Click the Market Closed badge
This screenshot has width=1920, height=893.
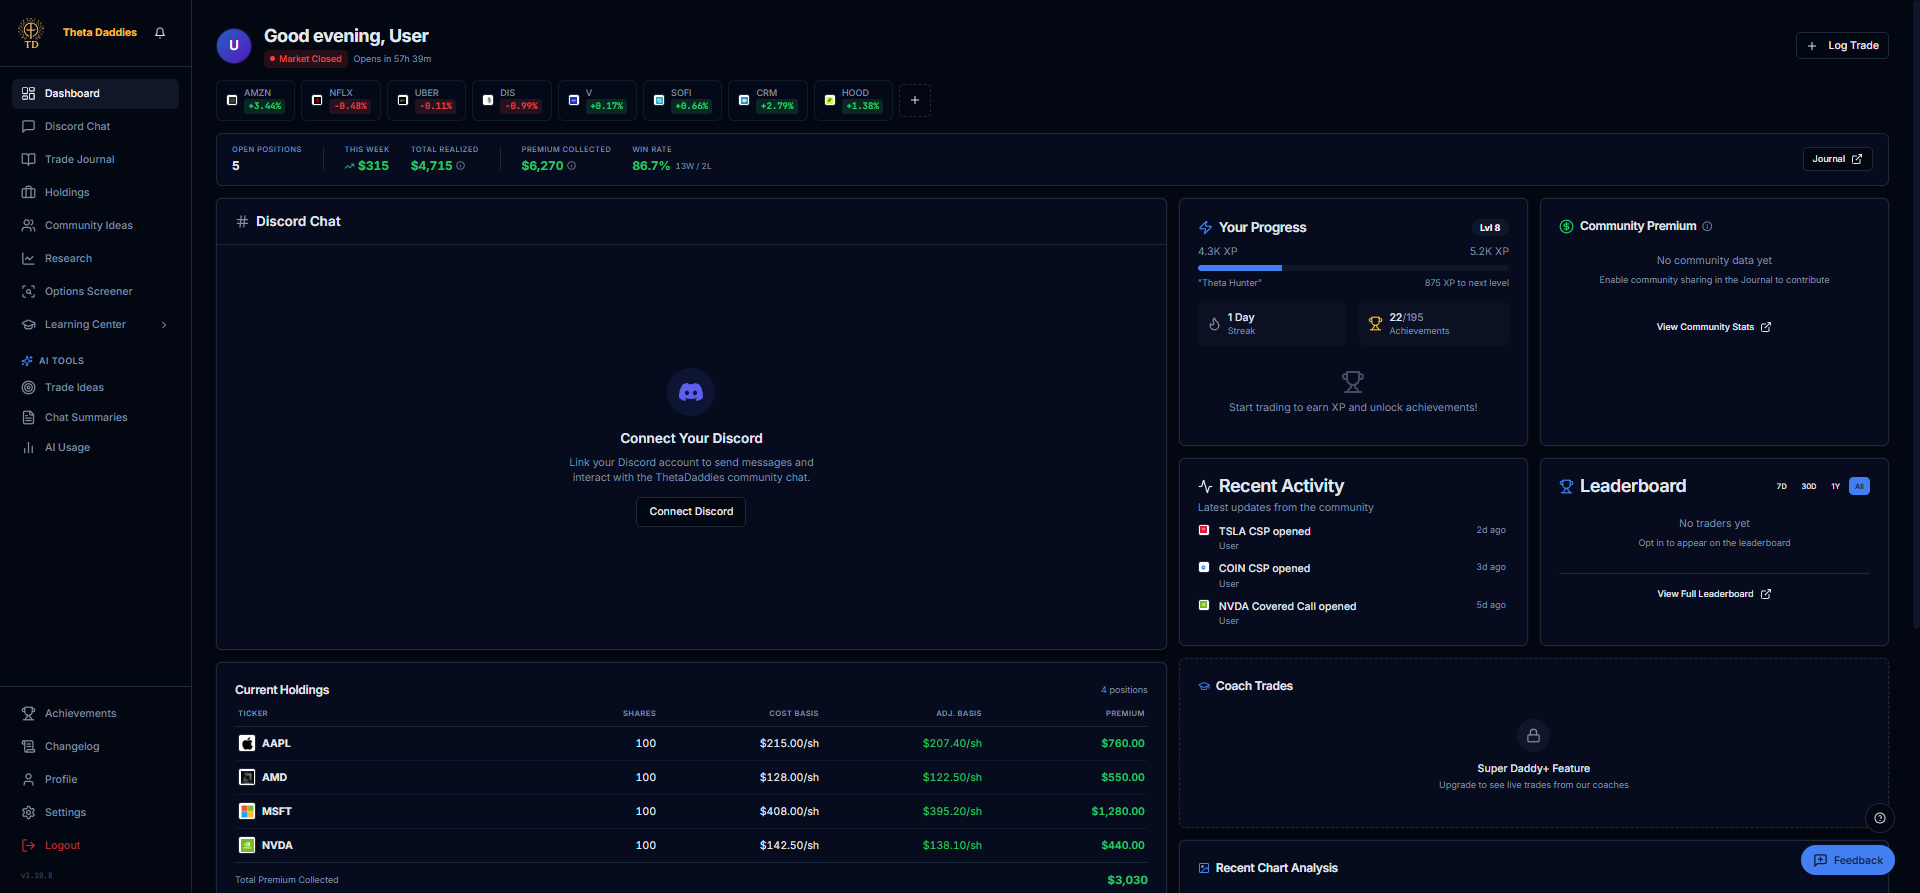coord(306,59)
